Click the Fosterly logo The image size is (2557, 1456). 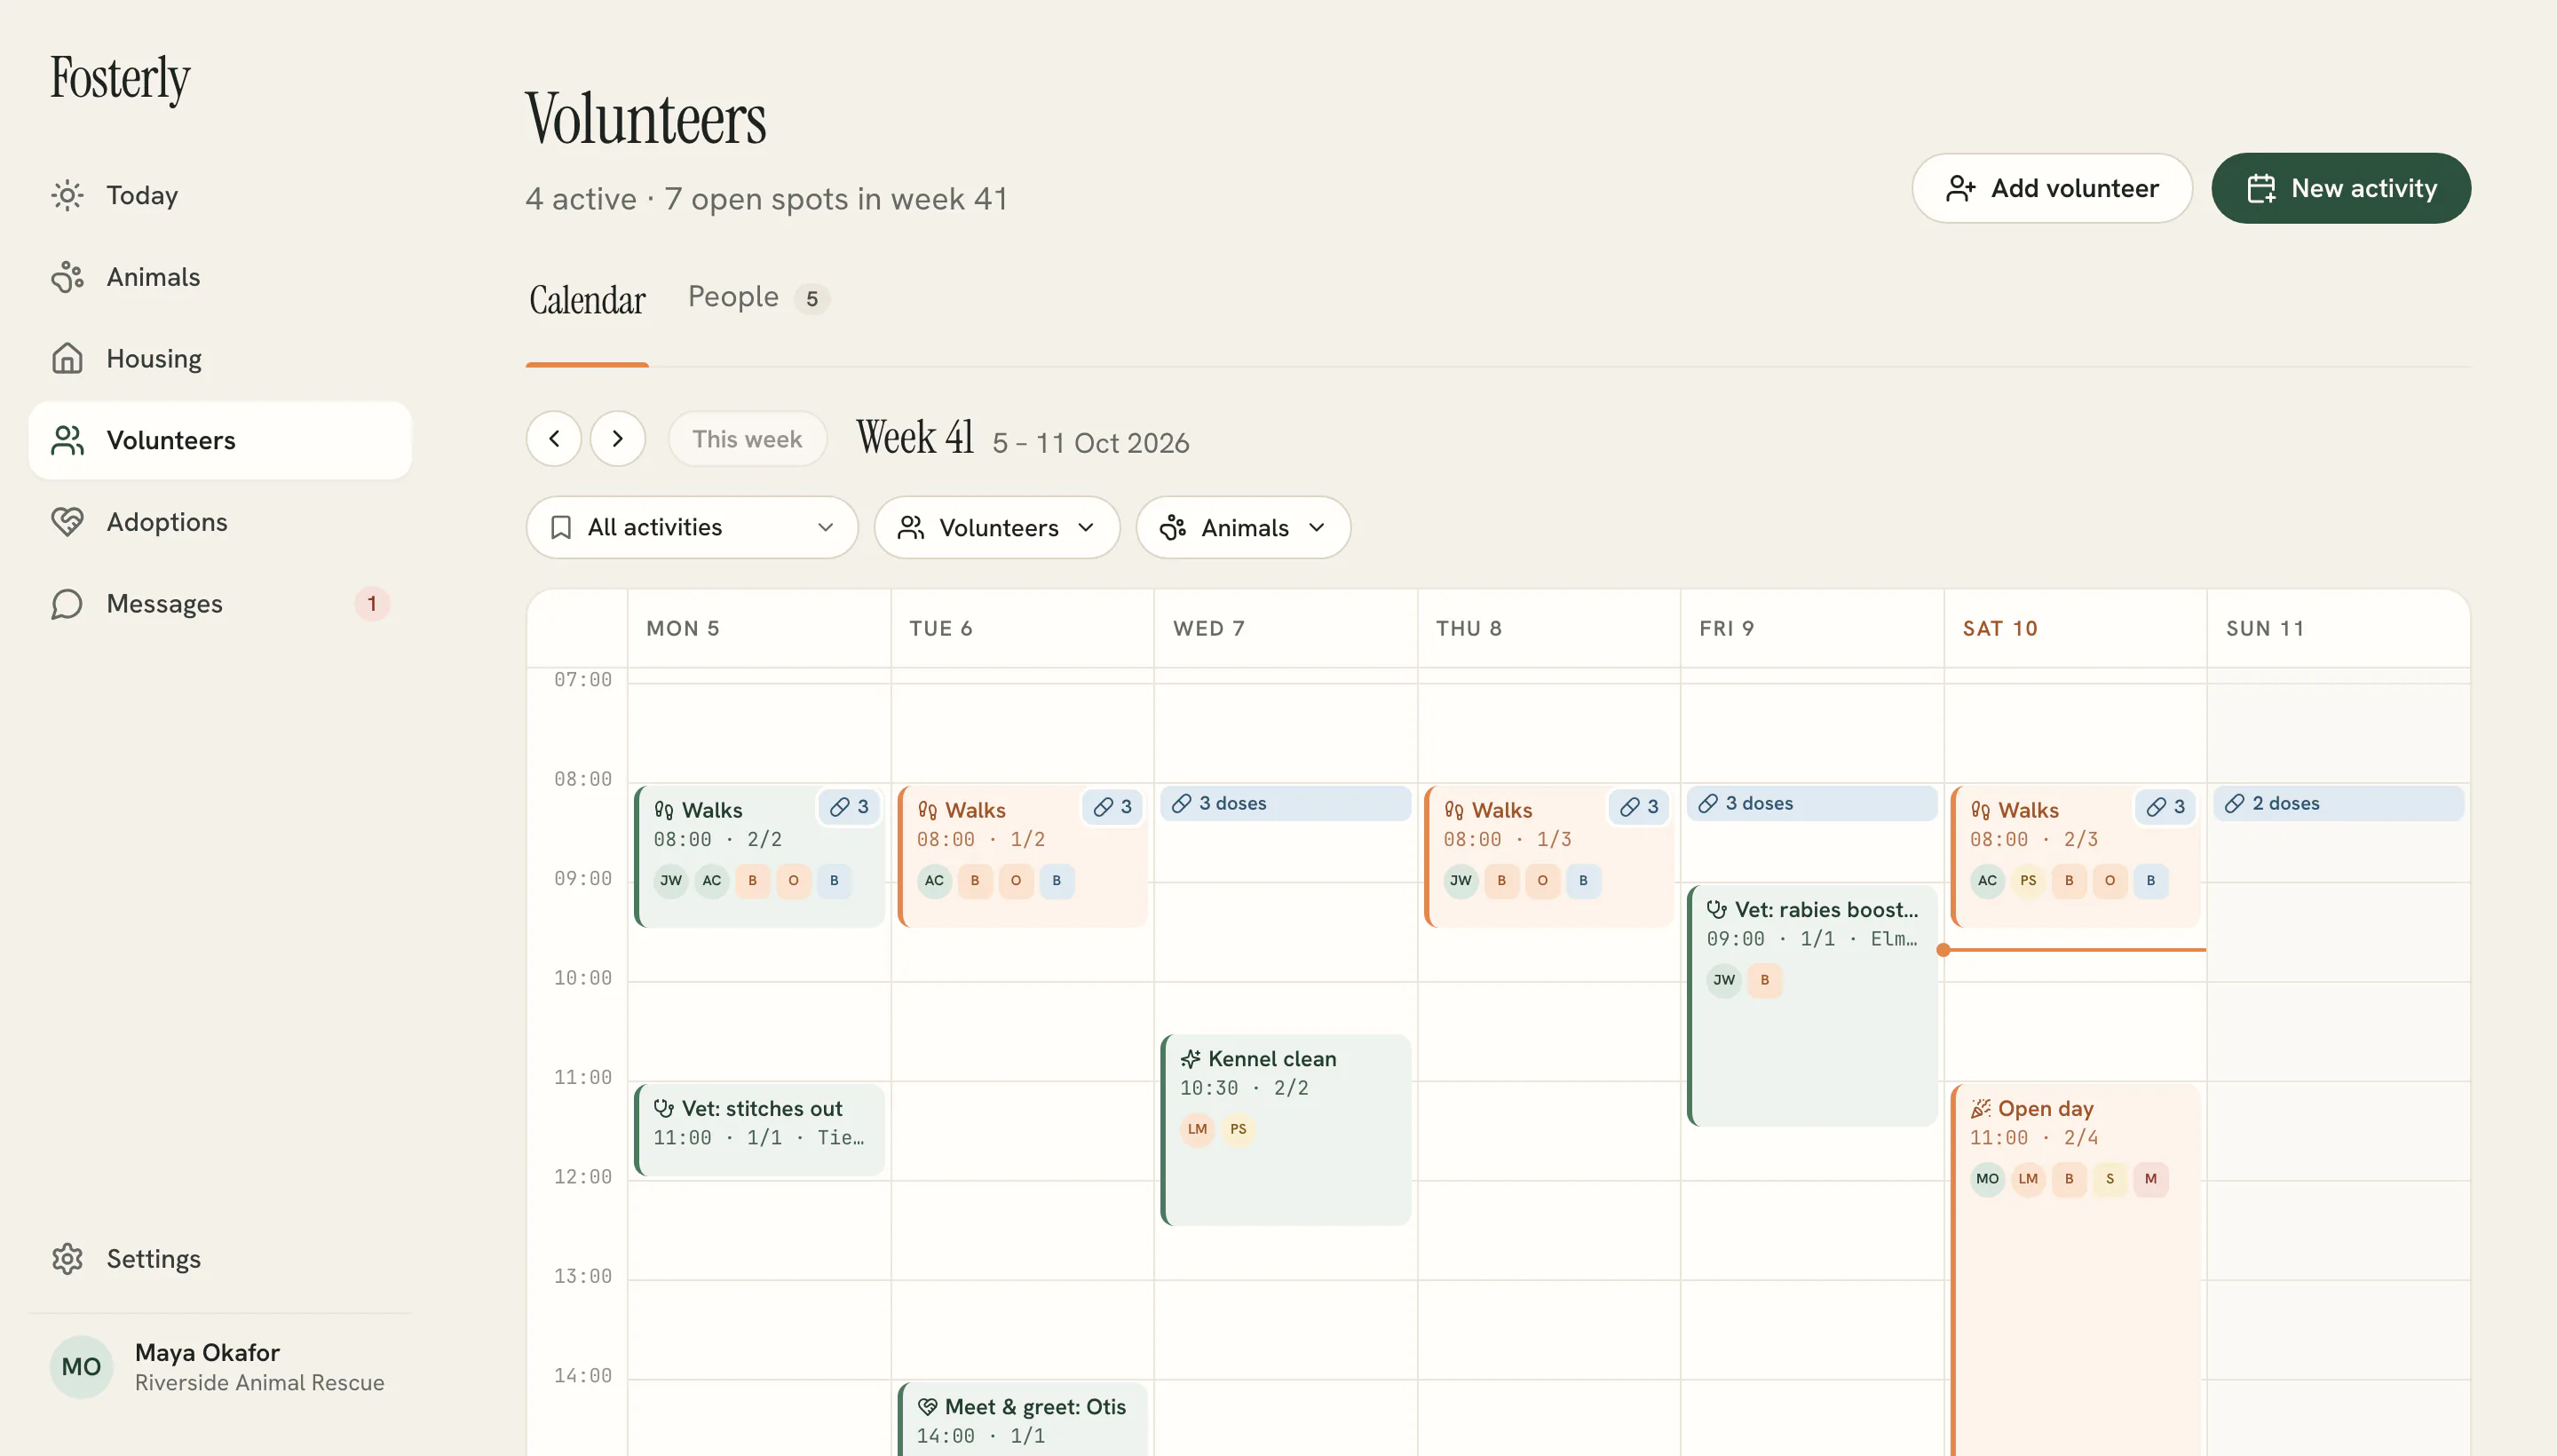(x=120, y=78)
